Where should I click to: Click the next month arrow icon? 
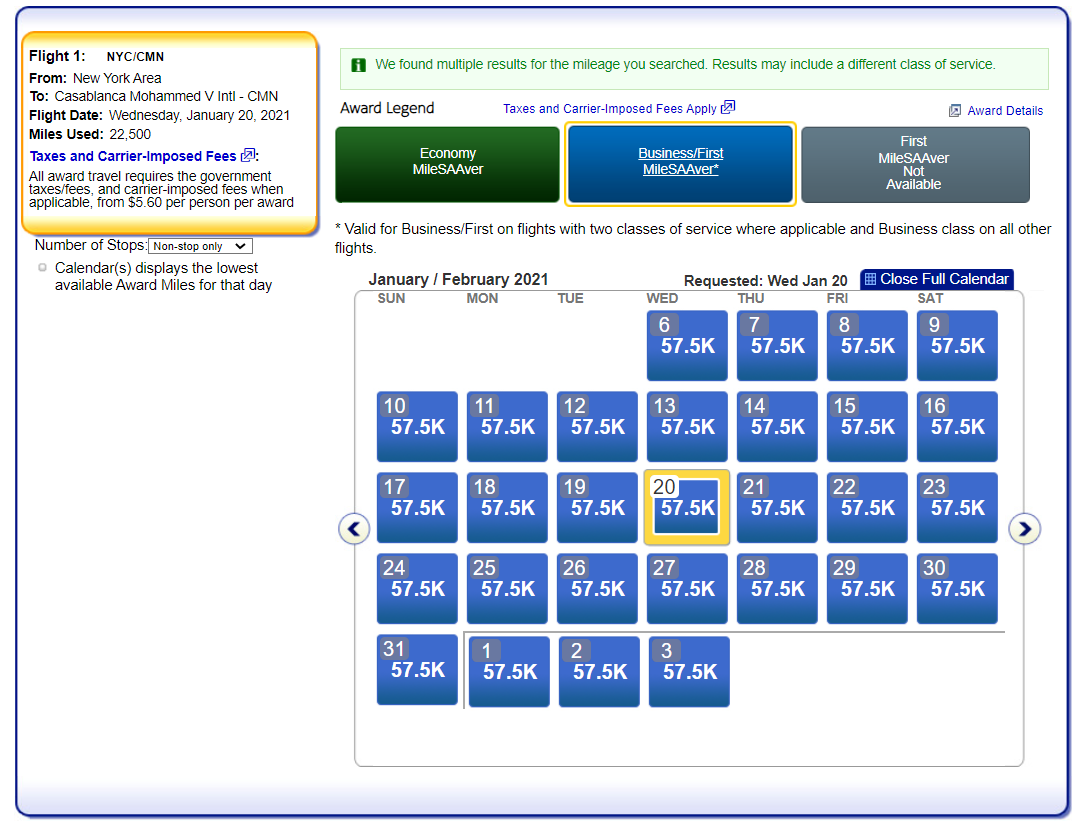pos(1024,529)
